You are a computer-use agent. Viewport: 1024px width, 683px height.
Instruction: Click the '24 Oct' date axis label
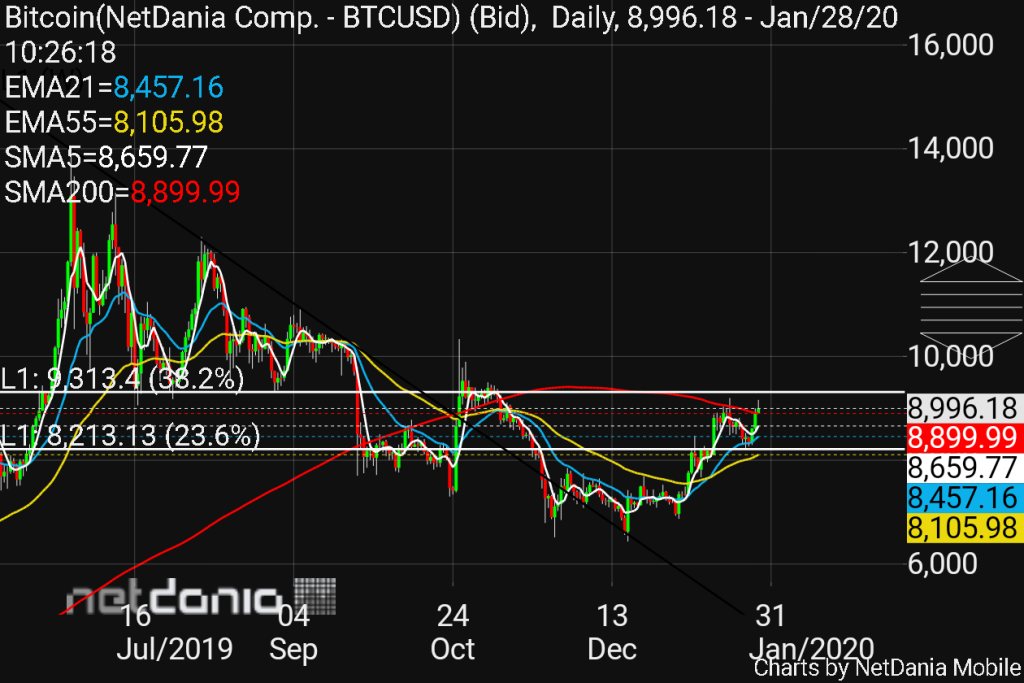coord(453,632)
